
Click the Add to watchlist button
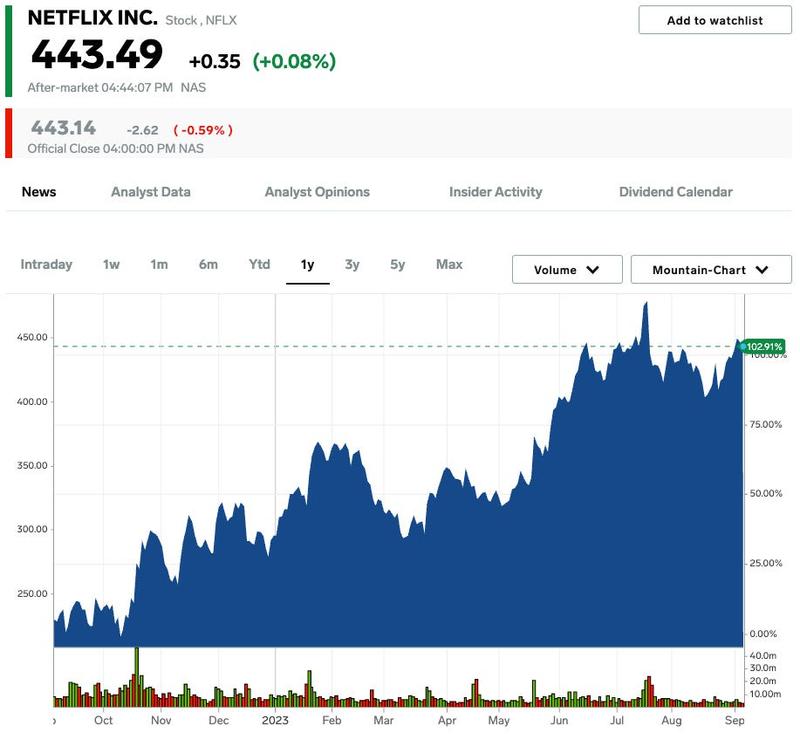[714, 20]
